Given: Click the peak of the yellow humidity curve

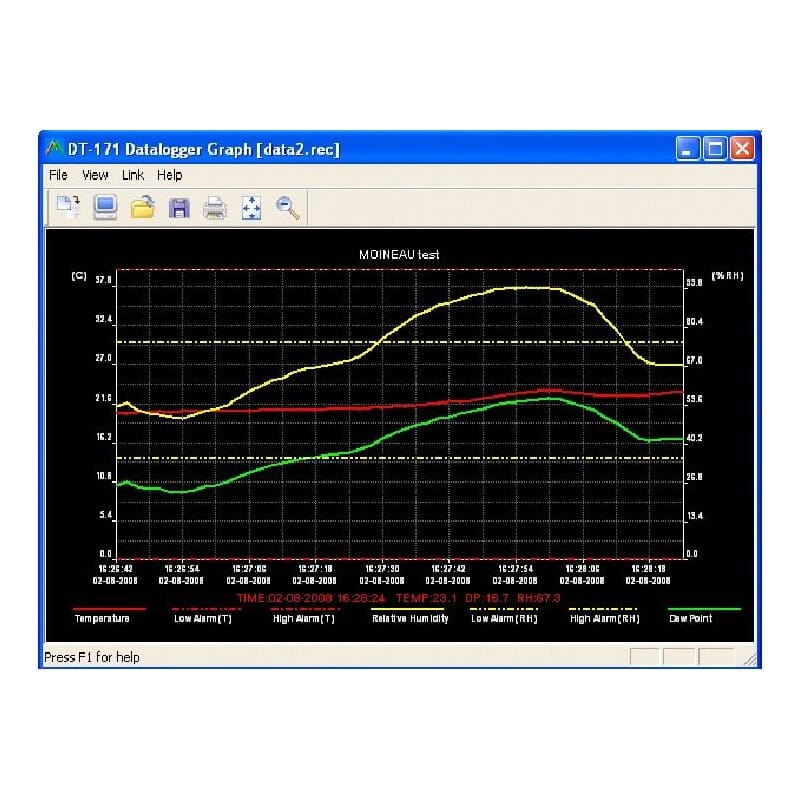Looking at the screenshot, I should click(525, 287).
